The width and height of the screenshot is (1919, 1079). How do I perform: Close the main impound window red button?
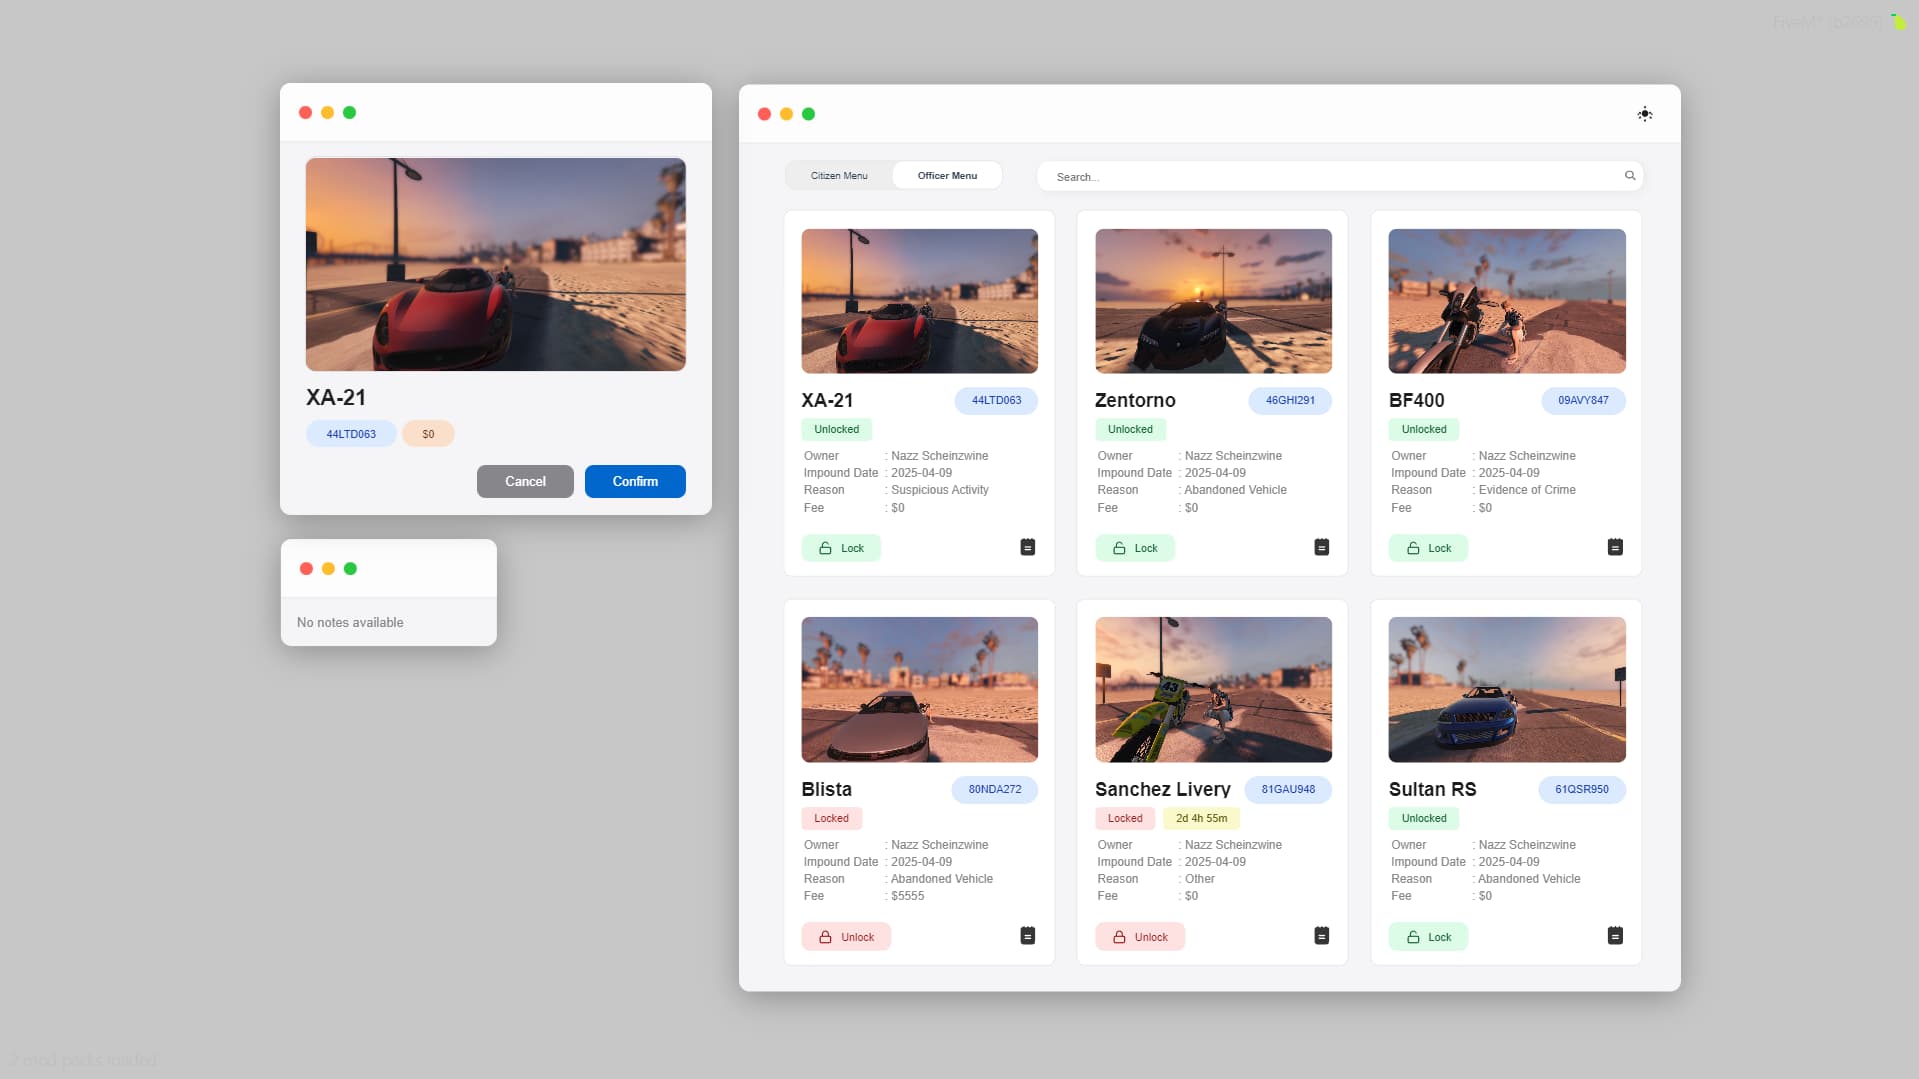[764, 114]
